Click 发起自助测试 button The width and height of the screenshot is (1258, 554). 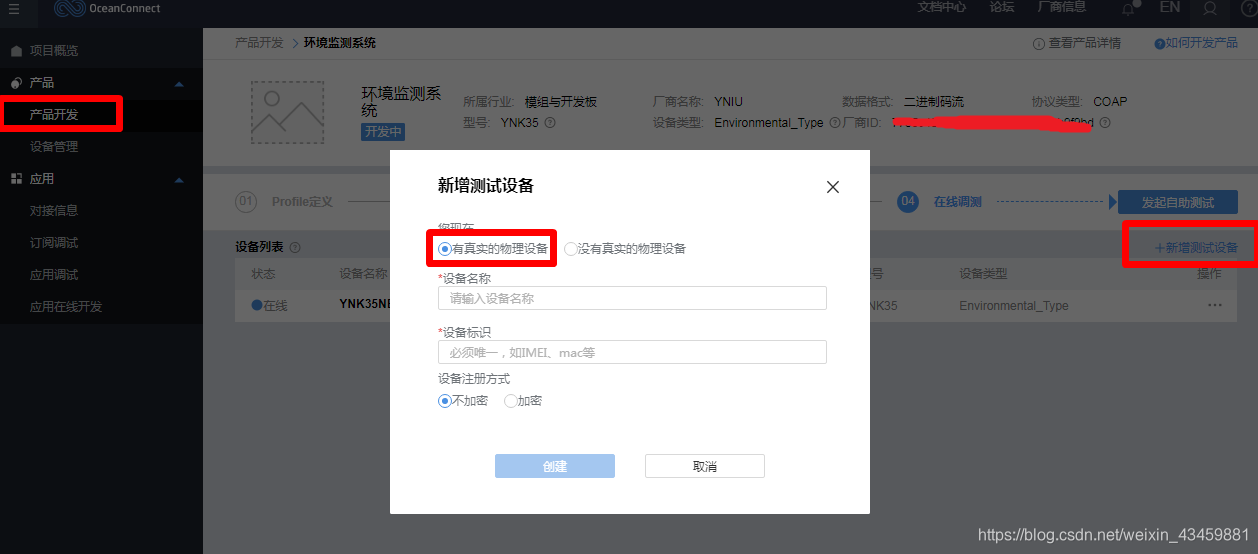point(1178,202)
